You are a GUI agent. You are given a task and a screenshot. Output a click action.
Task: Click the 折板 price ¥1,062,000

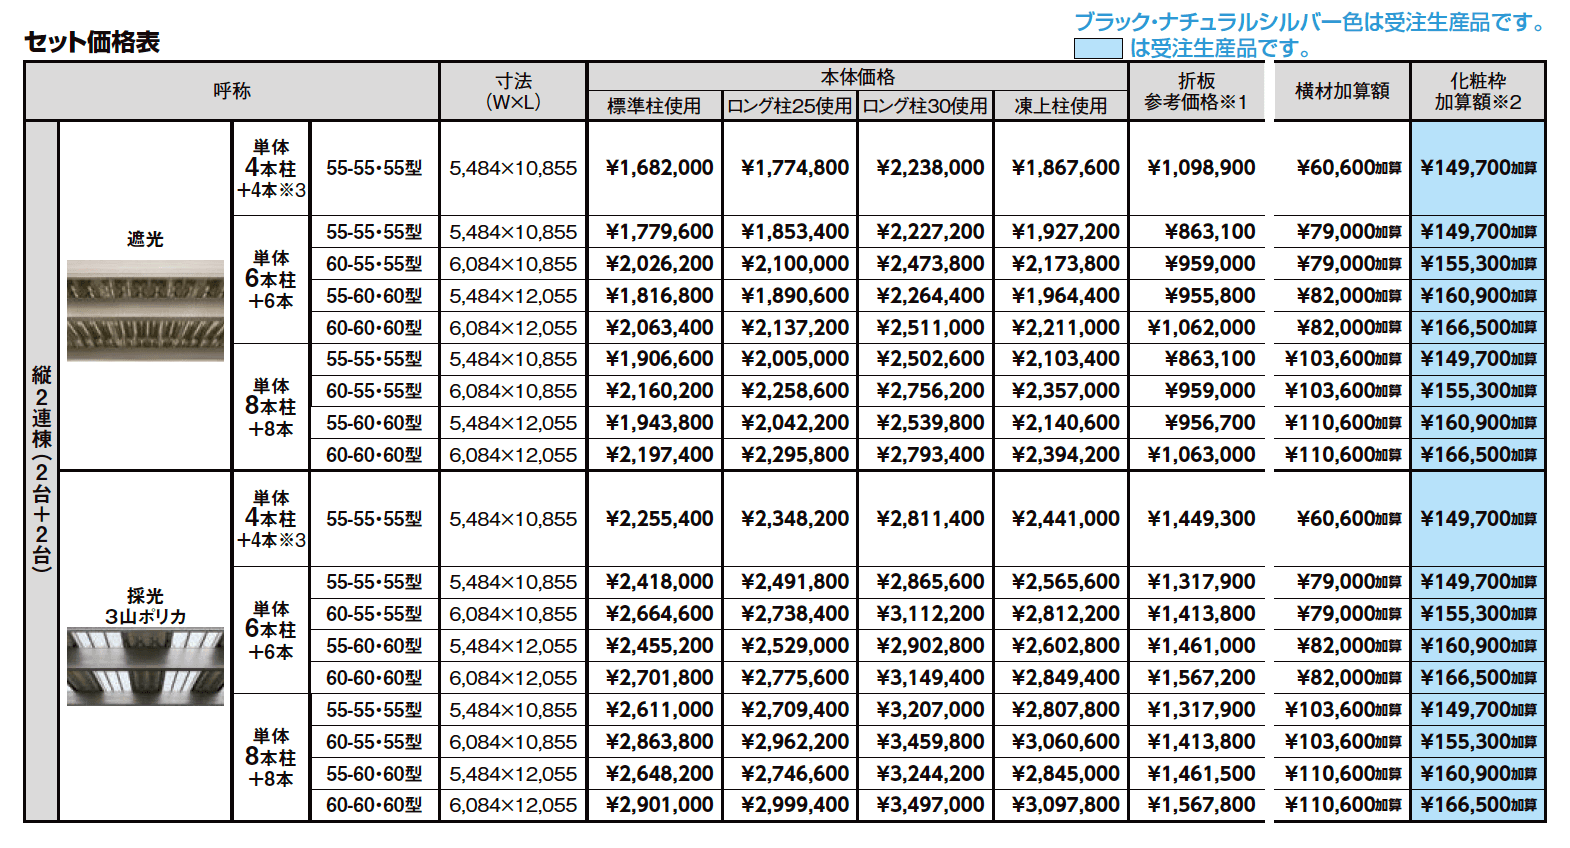(1201, 328)
